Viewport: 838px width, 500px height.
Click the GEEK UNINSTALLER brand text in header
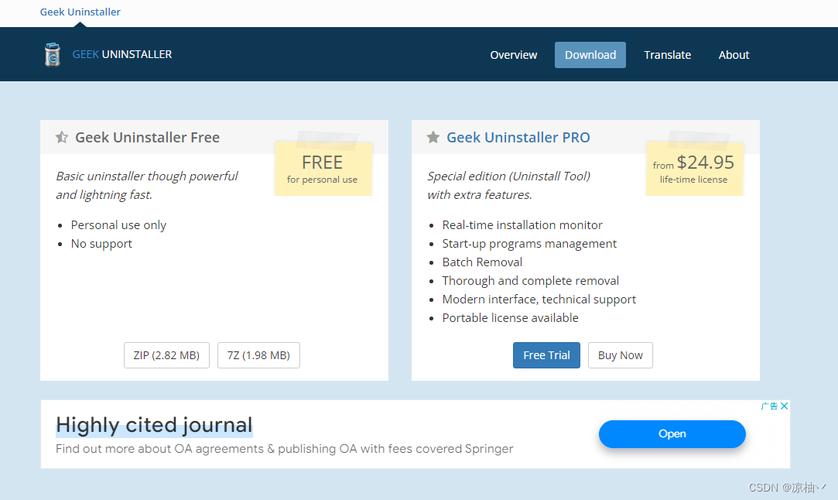122,55
